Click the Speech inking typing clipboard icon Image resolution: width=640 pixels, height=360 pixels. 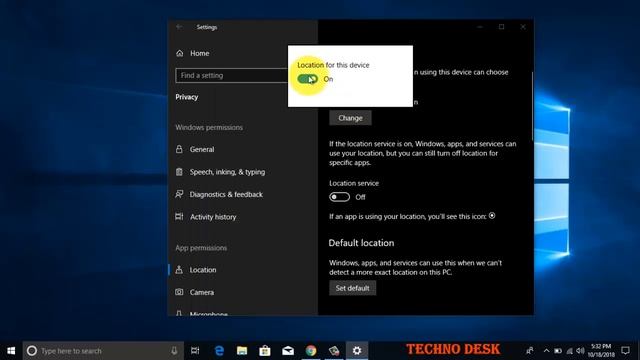click(179, 172)
